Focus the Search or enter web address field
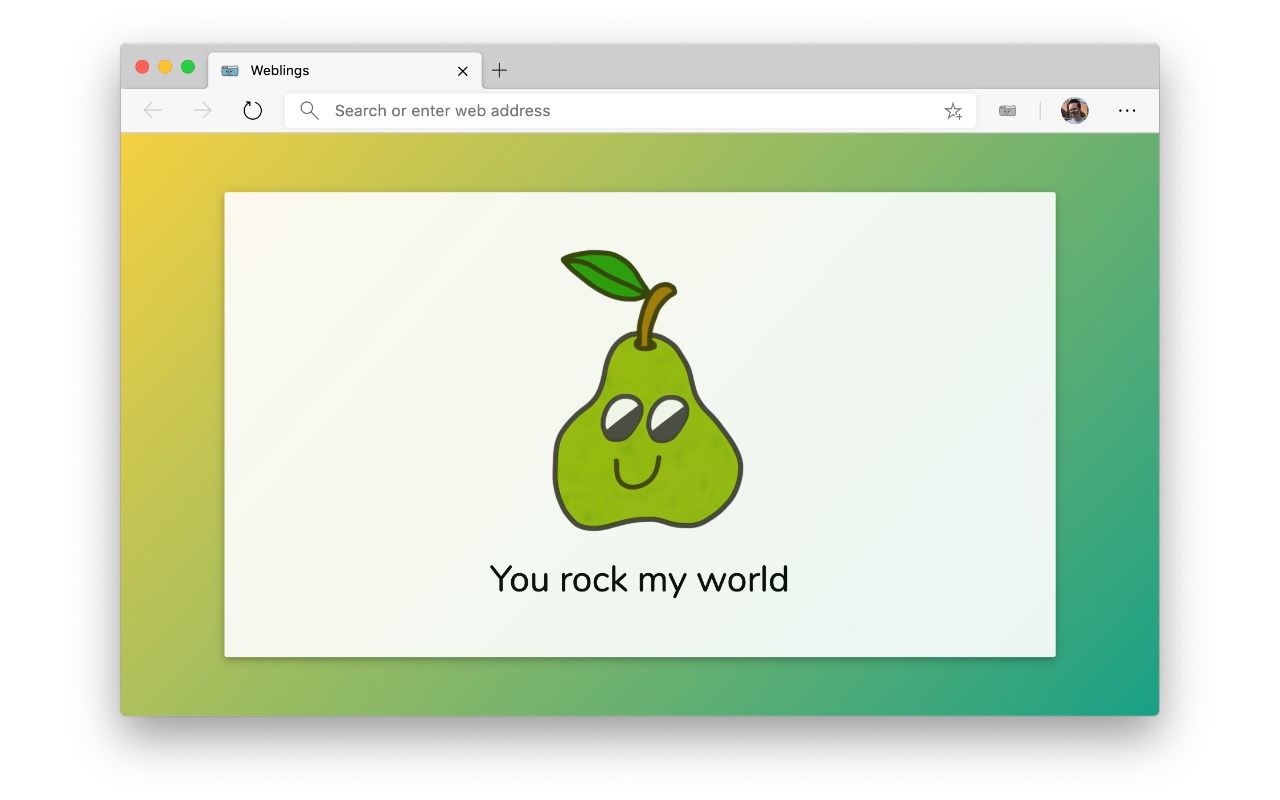The image size is (1280, 800). point(630,111)
